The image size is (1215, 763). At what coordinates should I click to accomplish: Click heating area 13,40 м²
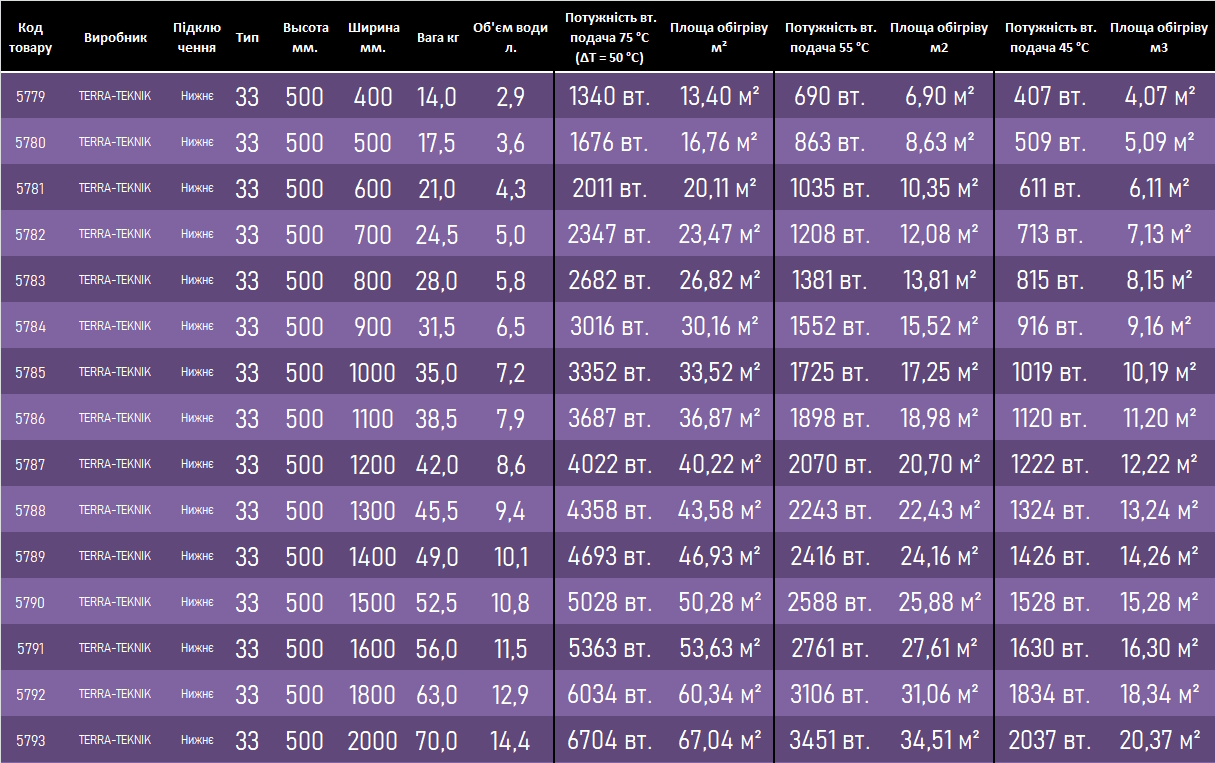pos(720,97)
